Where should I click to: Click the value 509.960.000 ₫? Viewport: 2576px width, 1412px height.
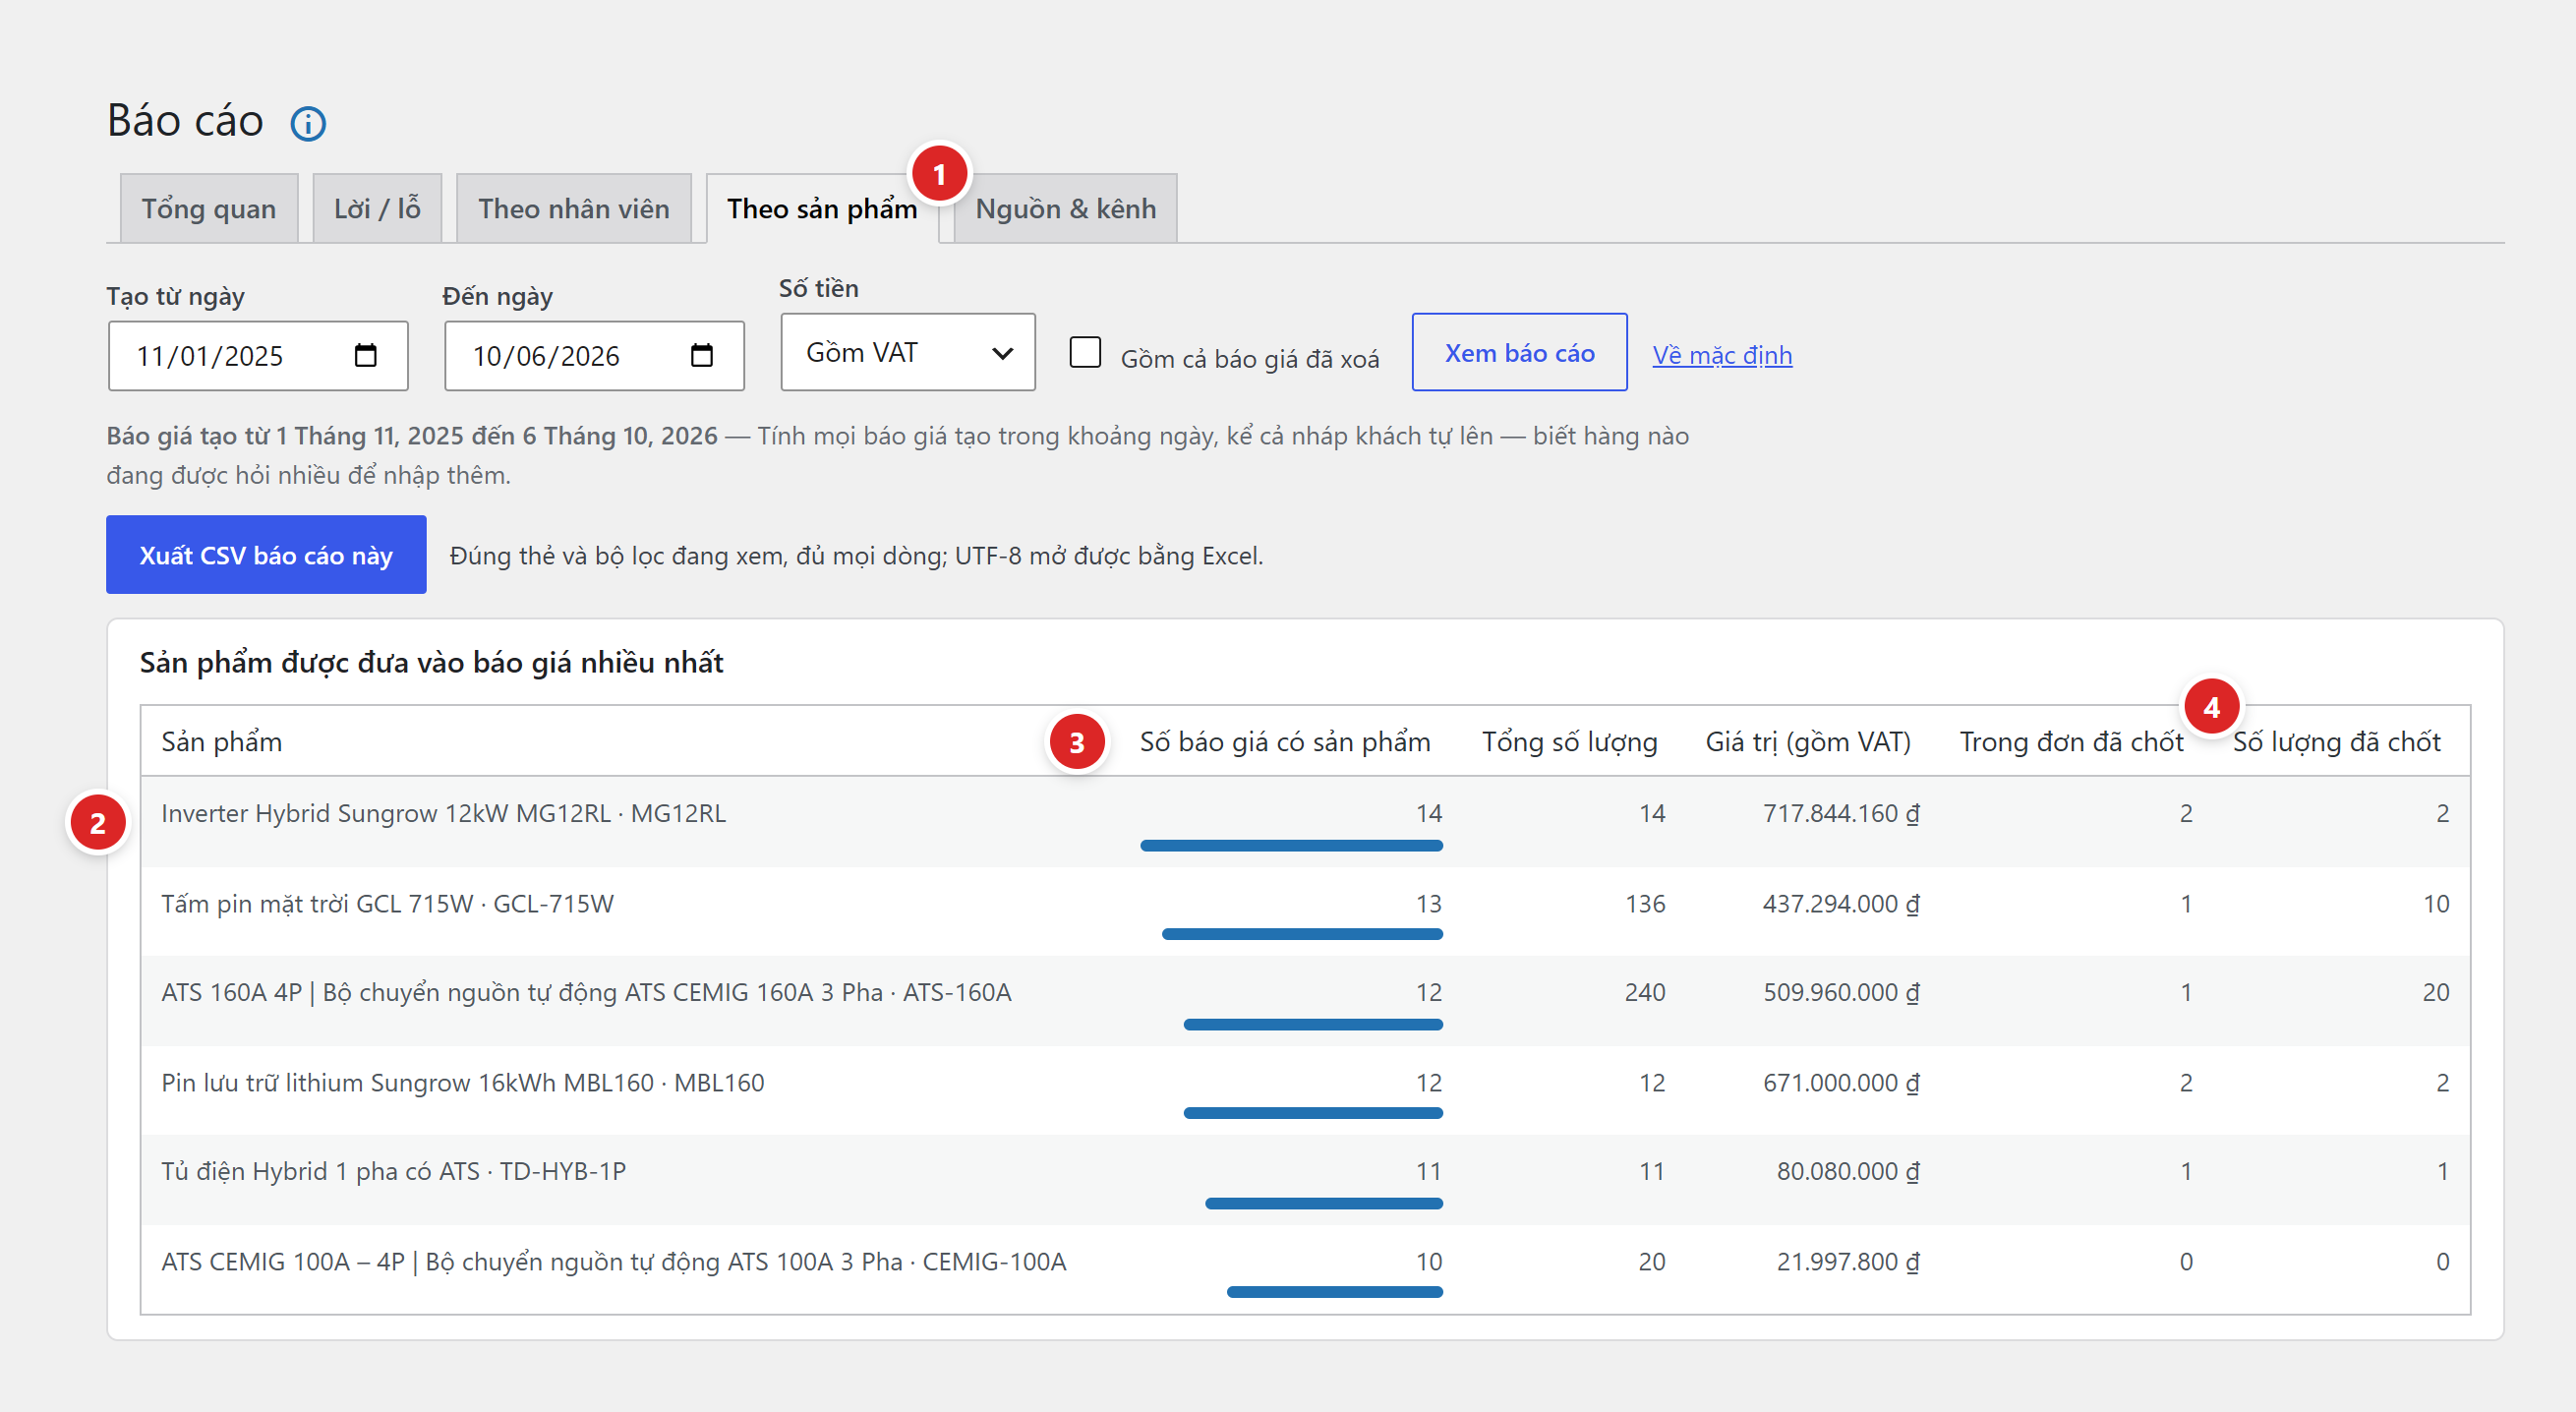pos(1841,992)
